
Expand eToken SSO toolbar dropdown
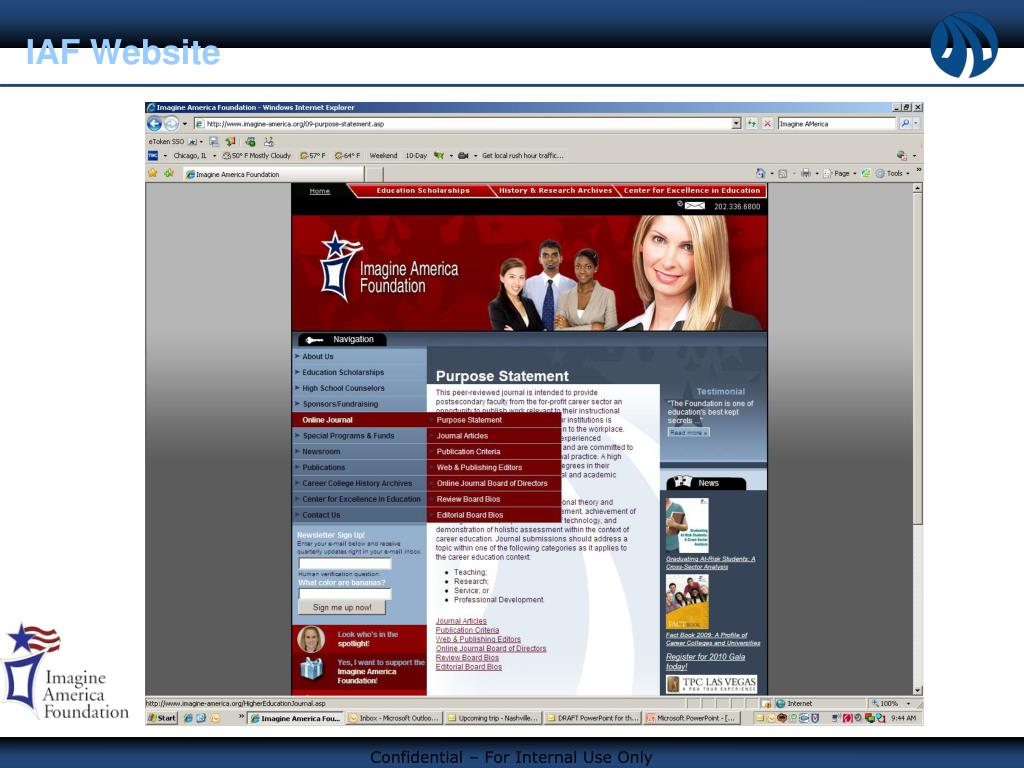coord(201,141)
